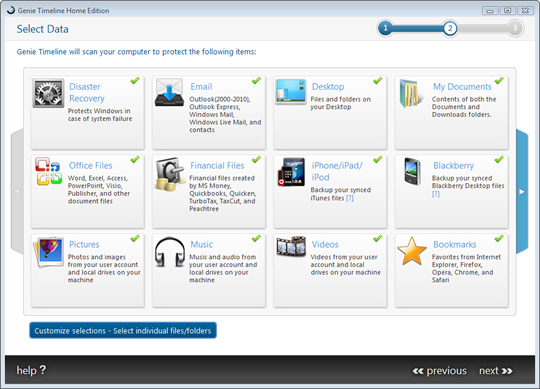This screenshot has width=540, height=389.
Task: Uncheck the Desktop green checkmark
Action: pyautogui.click(x=378, y=81)
